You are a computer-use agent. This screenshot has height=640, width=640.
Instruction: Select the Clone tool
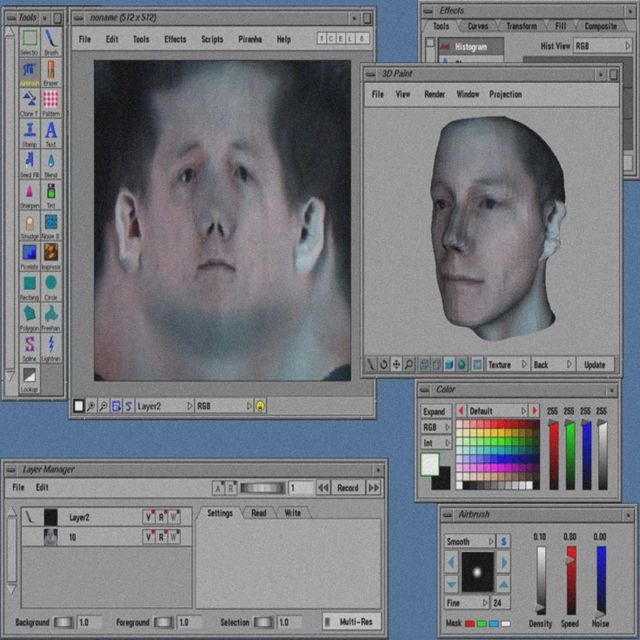[29, 103]
